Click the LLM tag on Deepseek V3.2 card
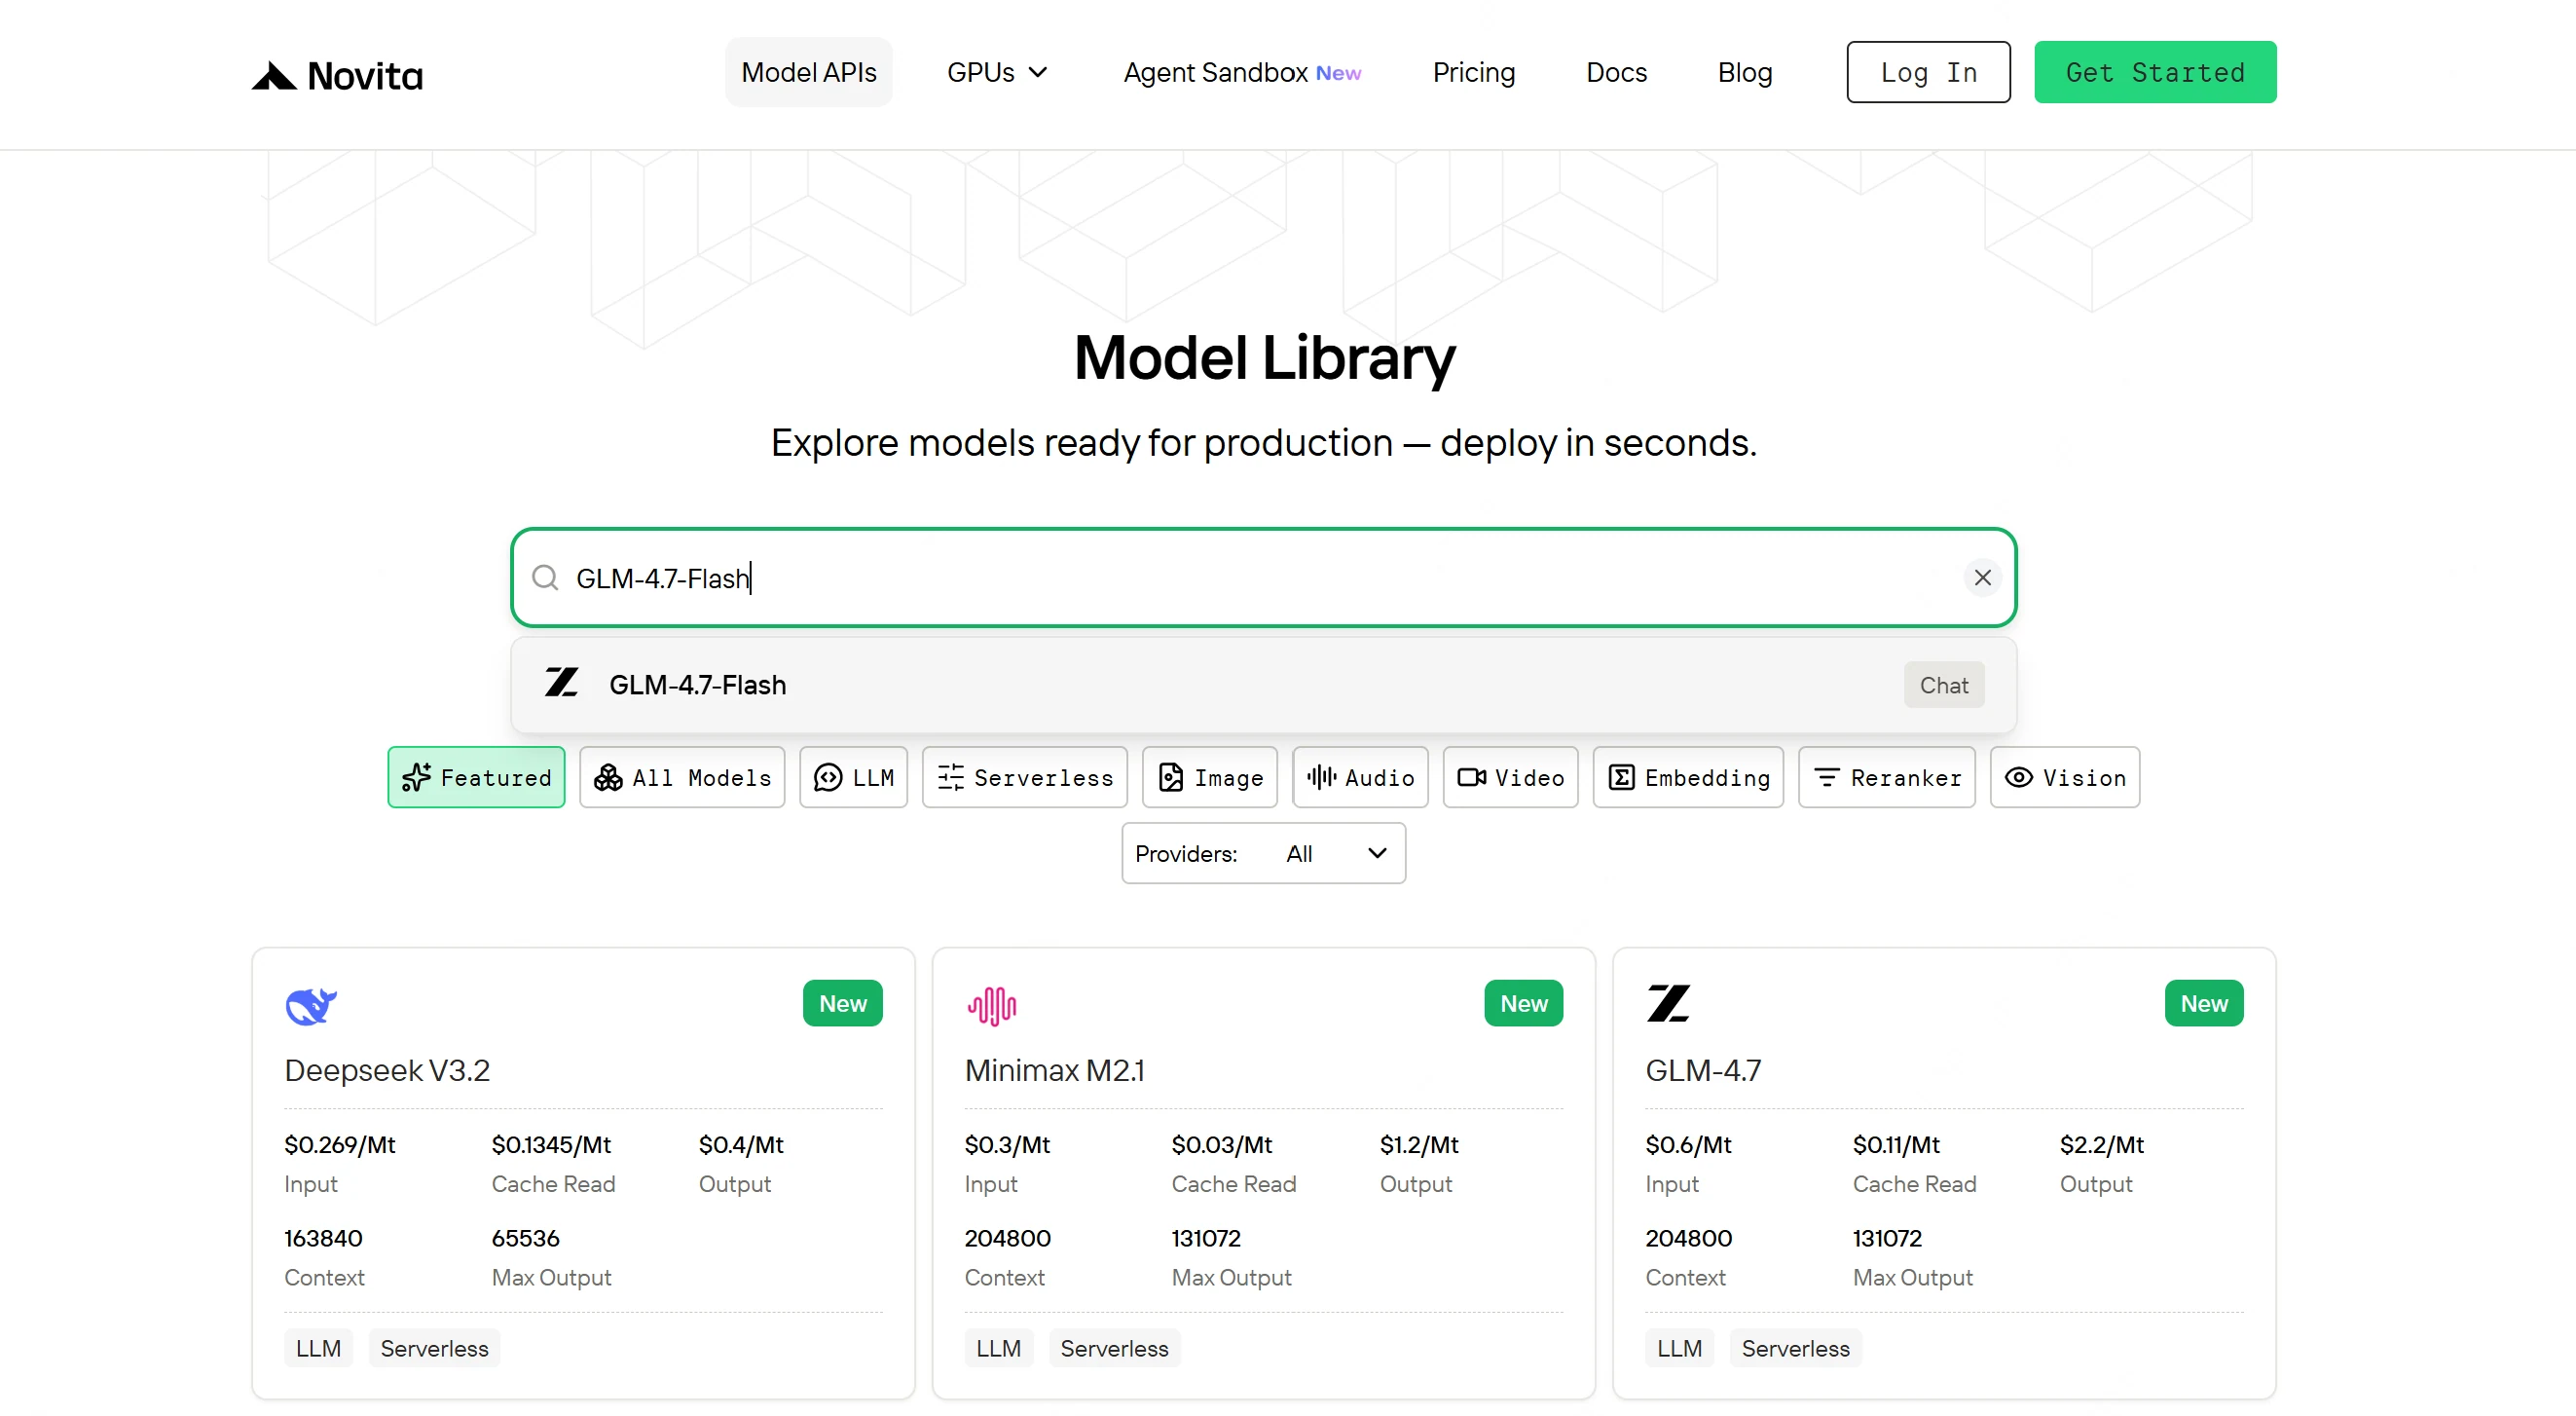The image size is (2576, 1416). coord(318,1348)
